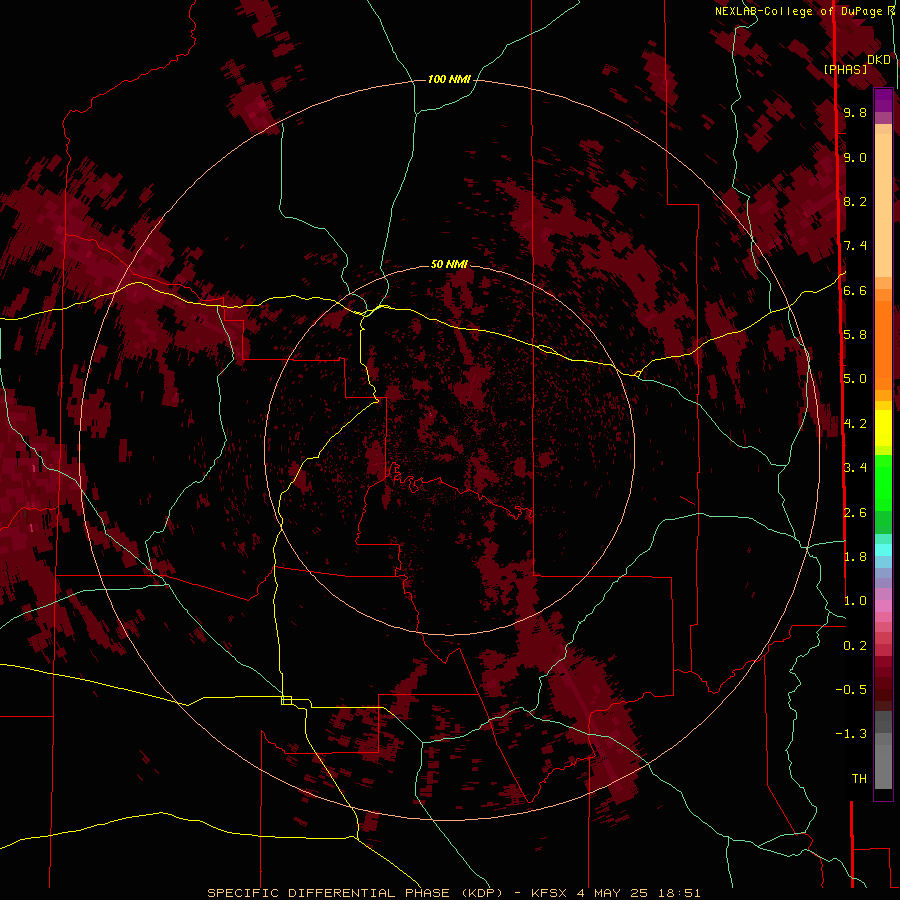
Task: Click the 9.8 value on the color scale
Action: (x=855, y=112)
